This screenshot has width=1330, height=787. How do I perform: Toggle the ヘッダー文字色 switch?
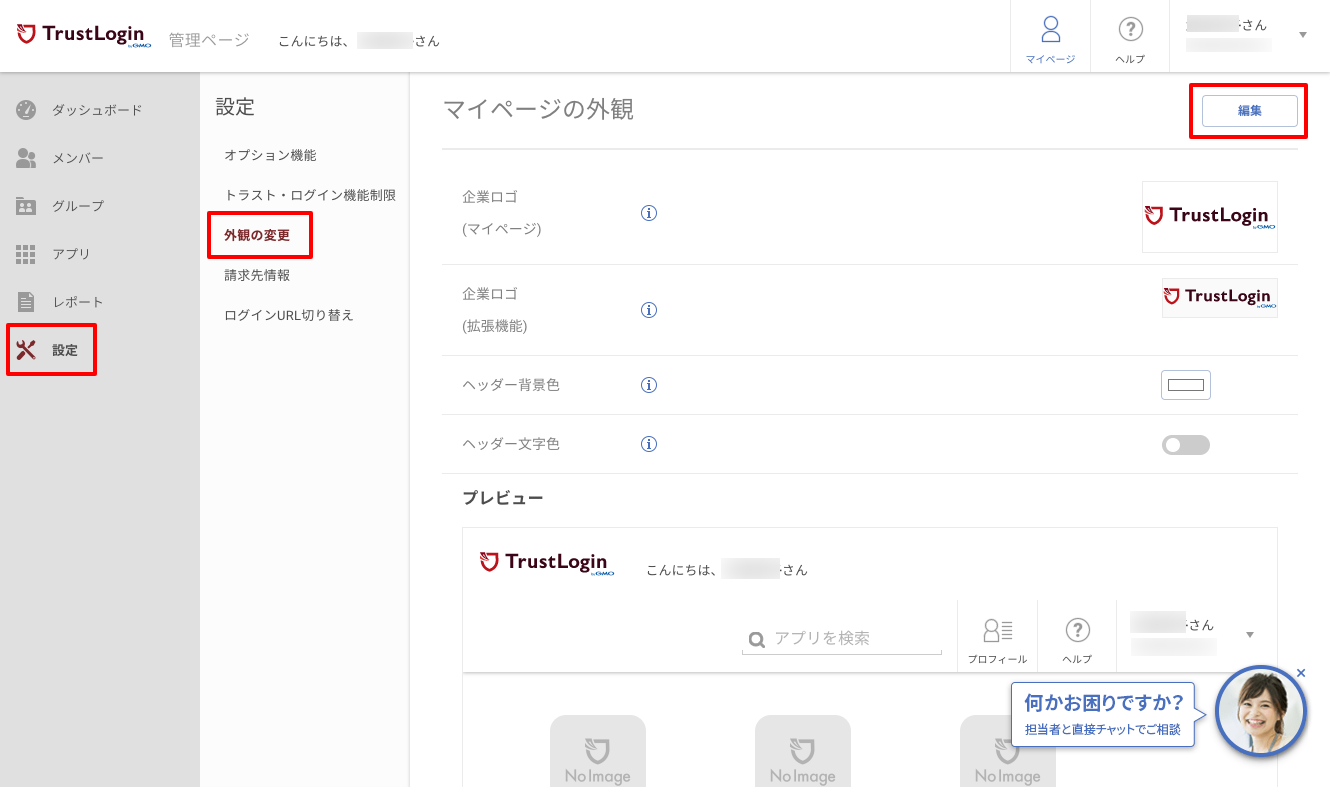pos(1186,445)
